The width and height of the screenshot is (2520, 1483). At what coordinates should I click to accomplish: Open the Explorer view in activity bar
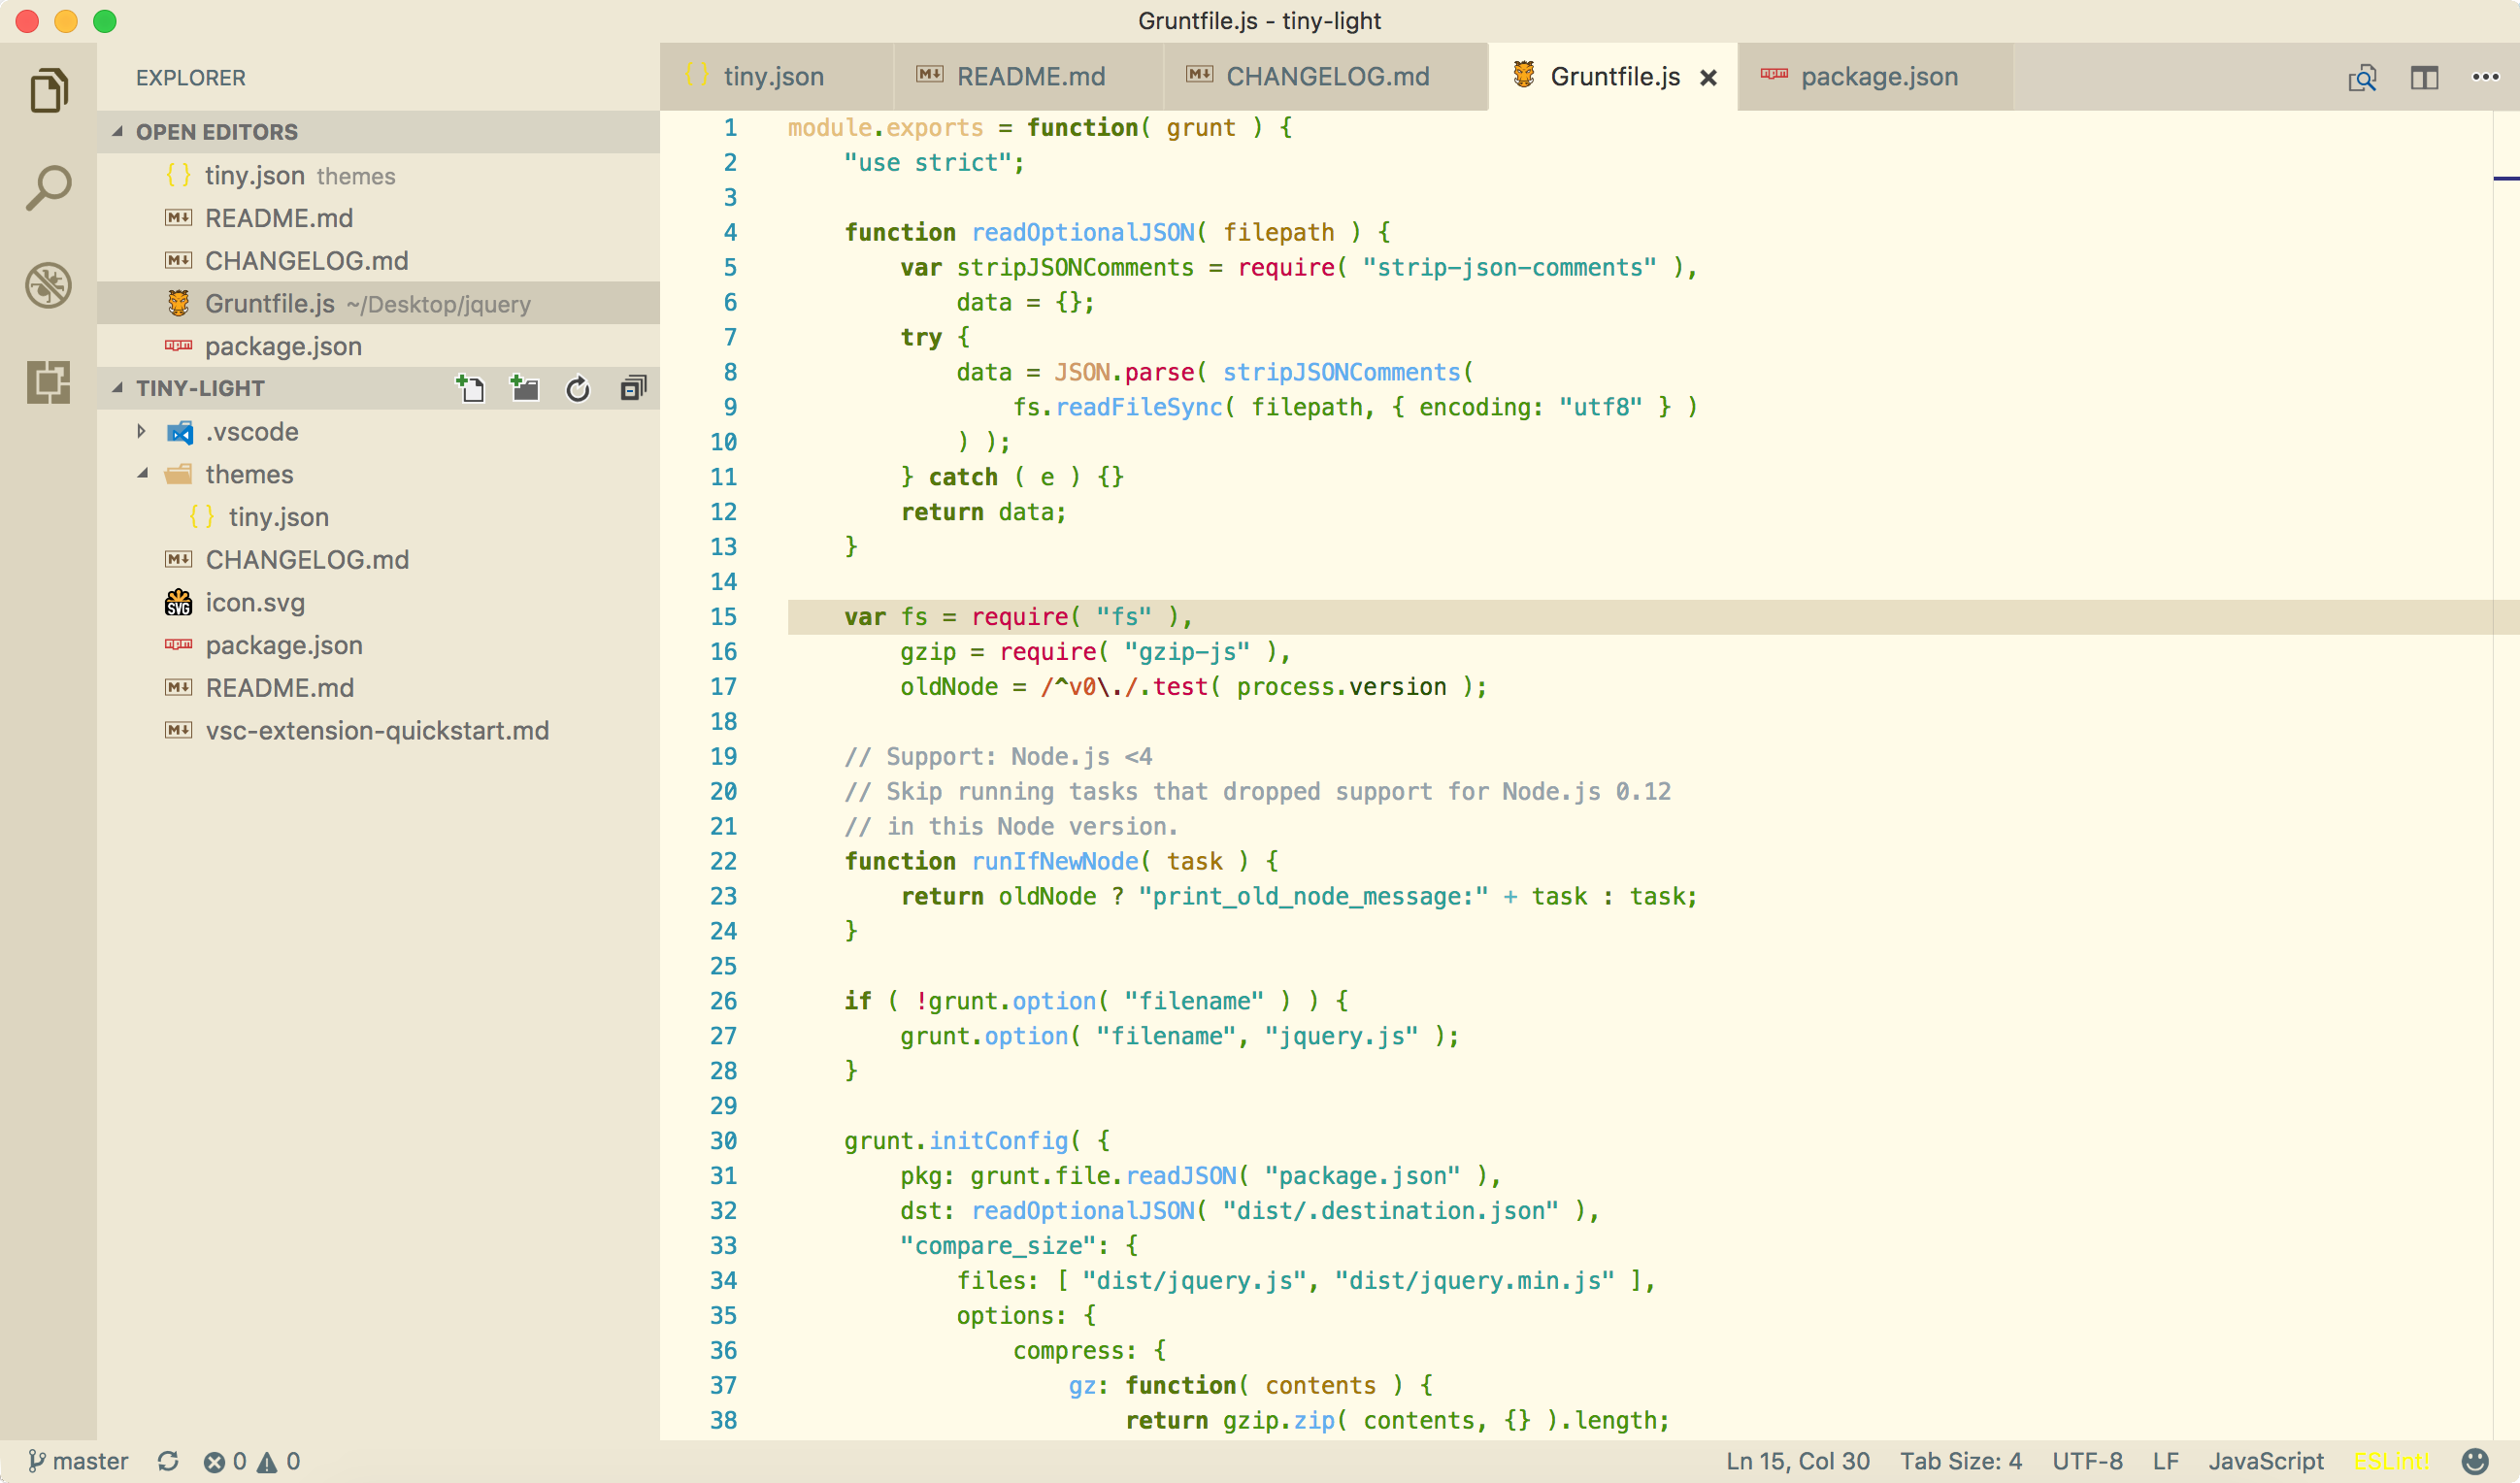(x=48, y=91)
